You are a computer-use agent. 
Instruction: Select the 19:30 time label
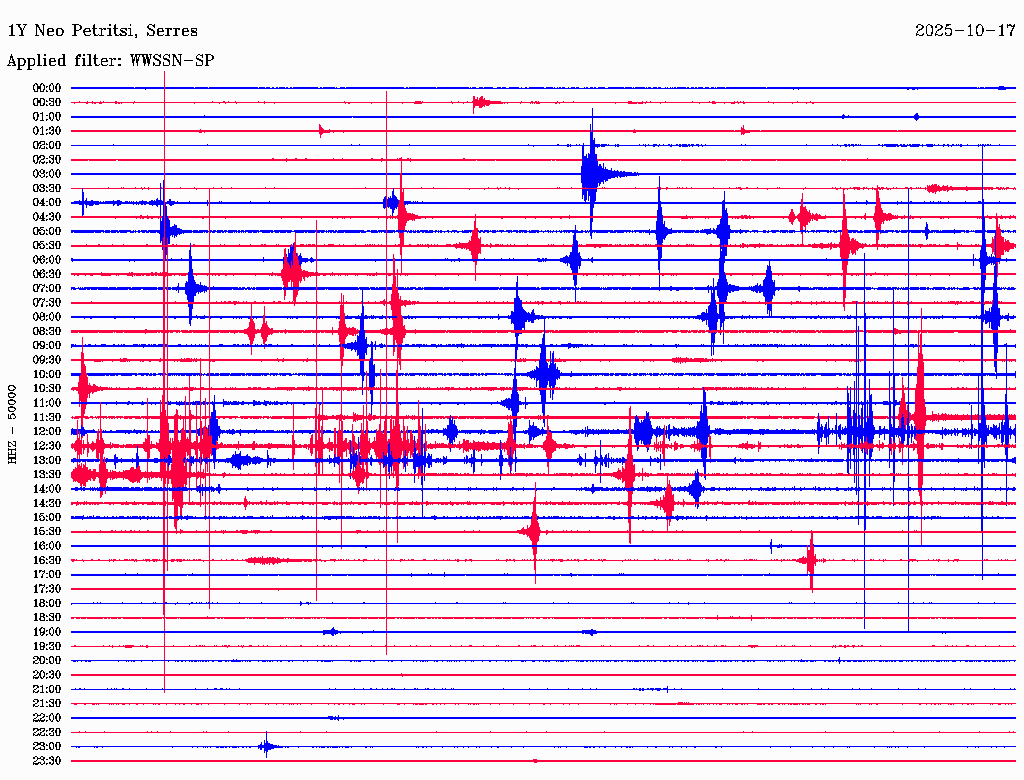click(47, 646)
